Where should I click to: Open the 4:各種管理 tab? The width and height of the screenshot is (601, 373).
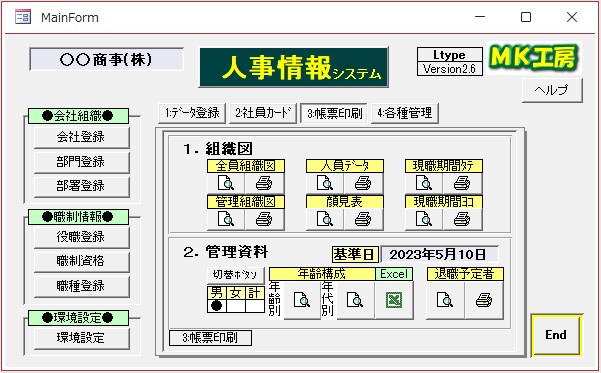point(405,113)
